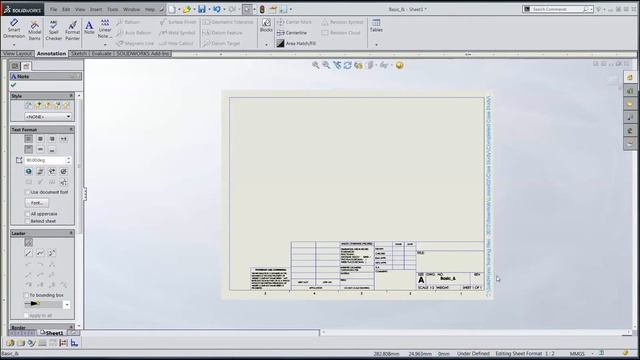Open the File menu

53,9
